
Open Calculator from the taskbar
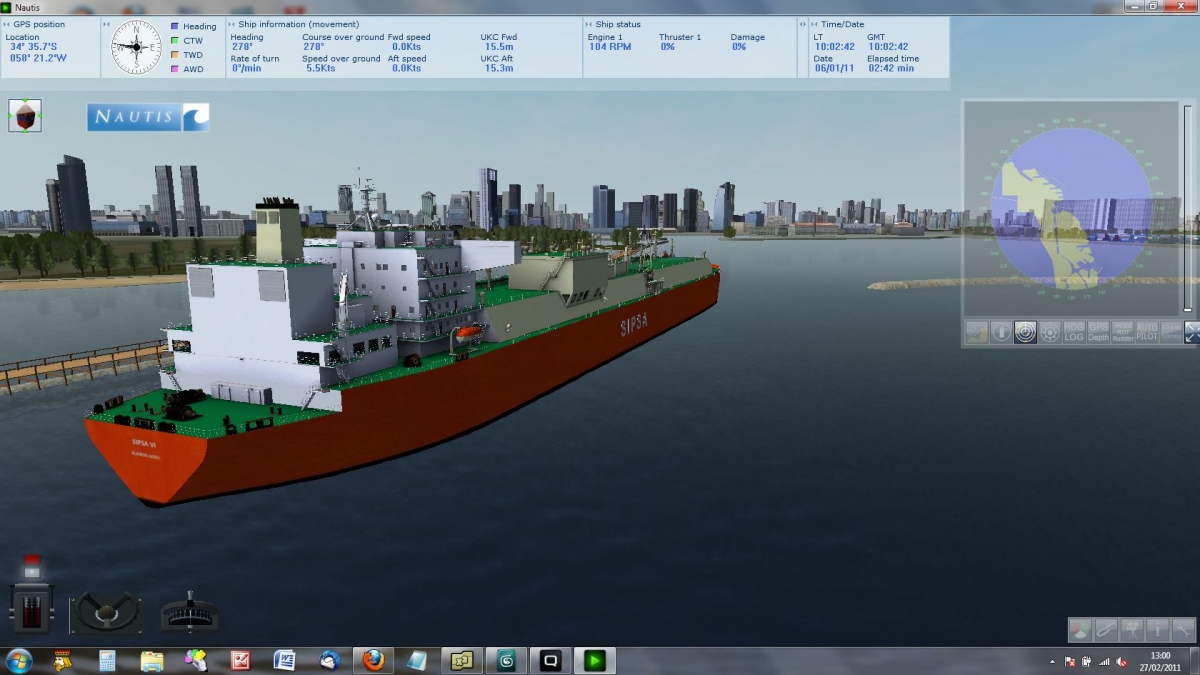[107, 661]
